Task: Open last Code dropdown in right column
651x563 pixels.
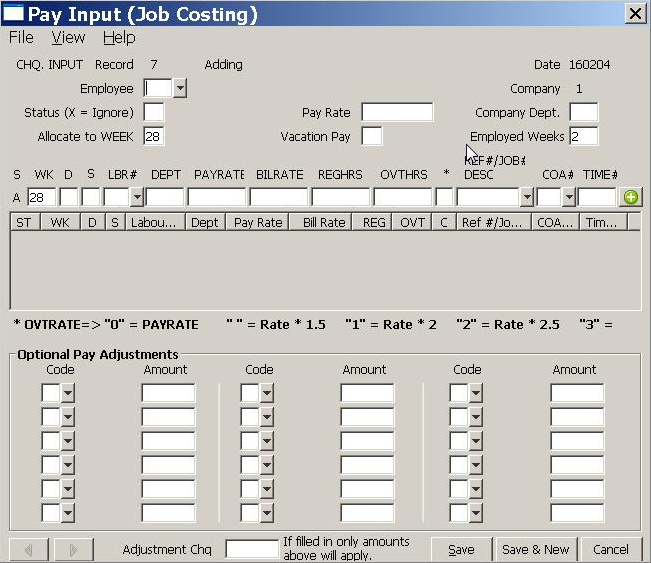Action: (x=476, y=513)
